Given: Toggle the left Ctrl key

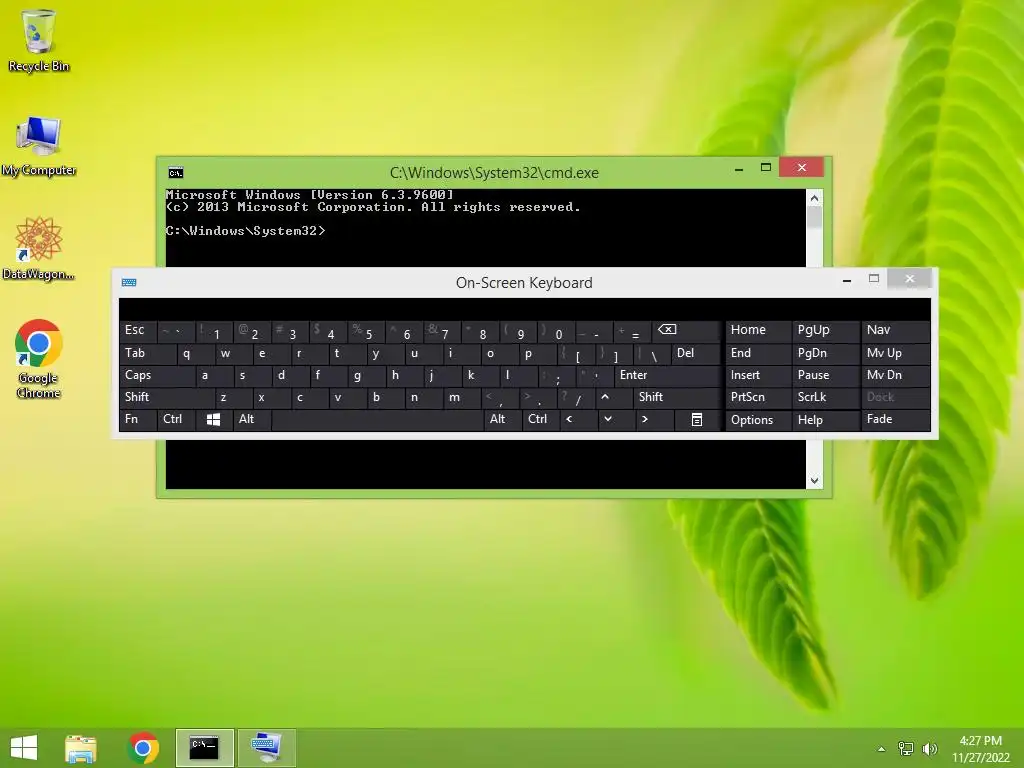Looking at the screenshot, I should [176, 419].
